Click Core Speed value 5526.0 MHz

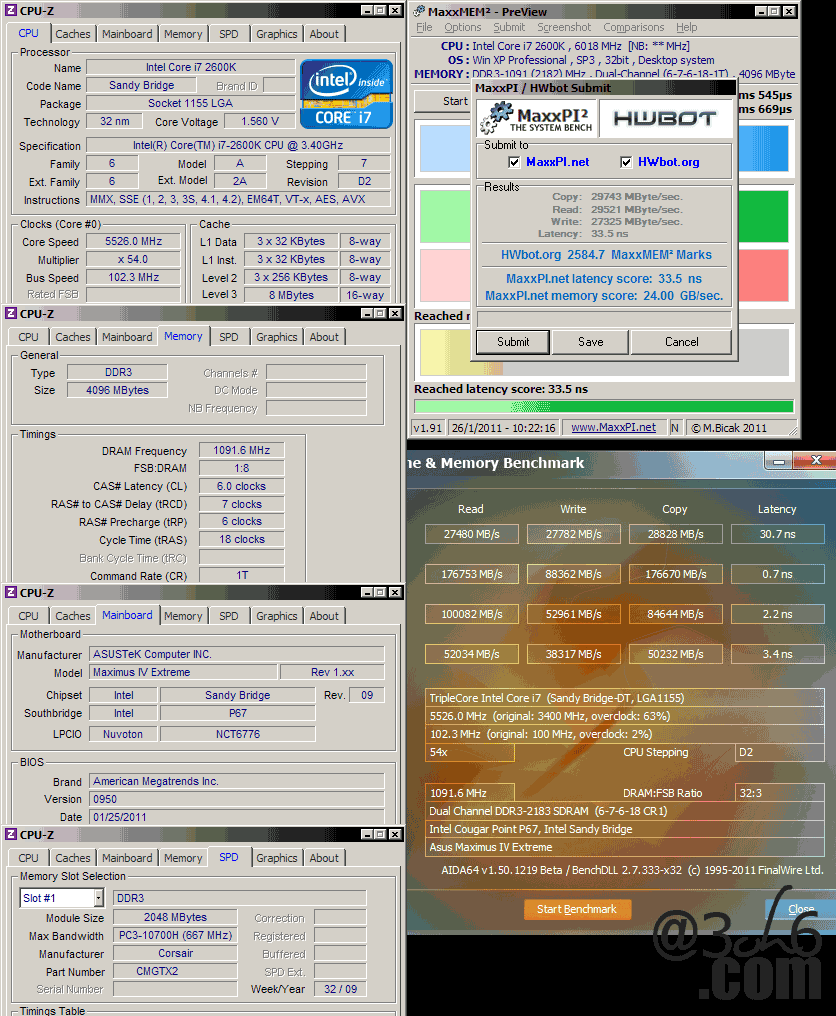coord(134,241)
